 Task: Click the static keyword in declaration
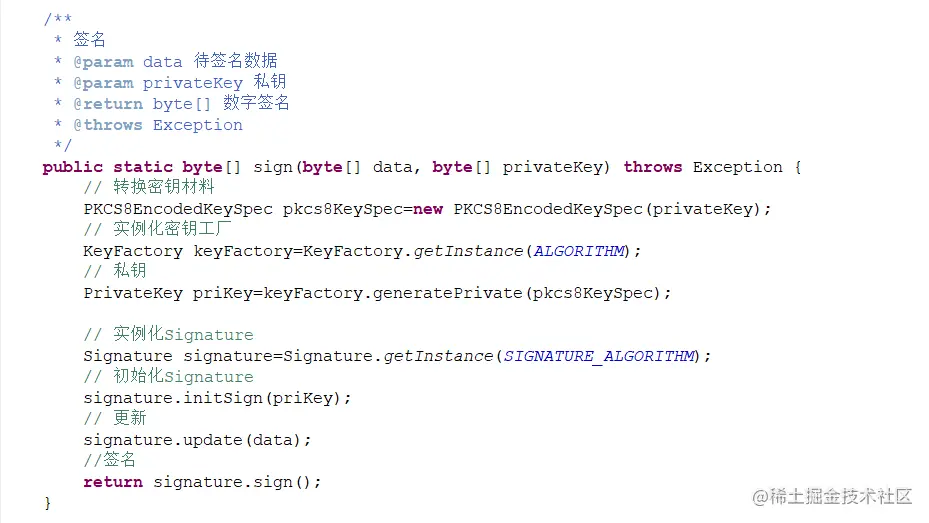point(143,167)
